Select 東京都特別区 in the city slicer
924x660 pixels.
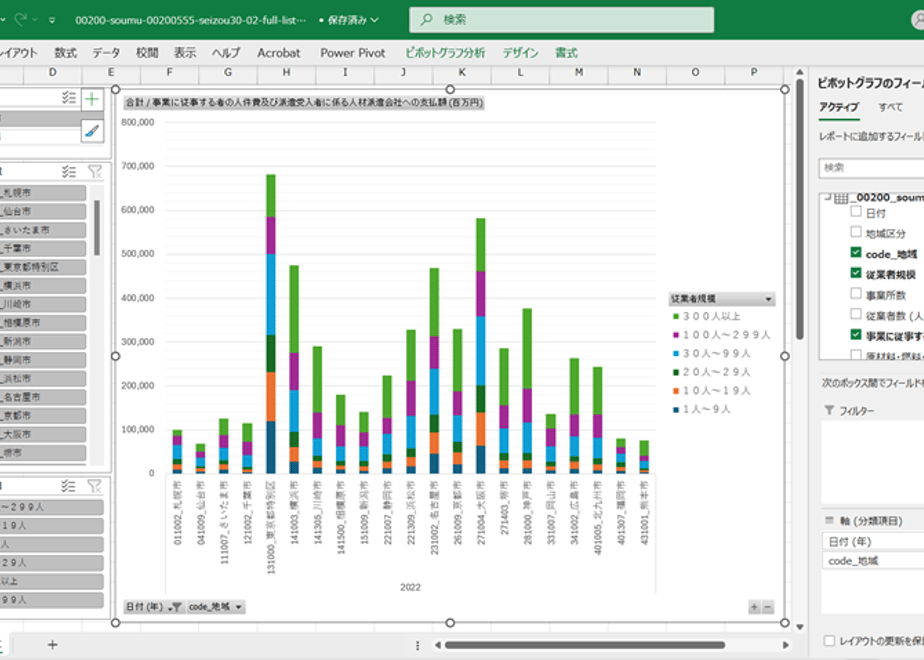point(42,267)
